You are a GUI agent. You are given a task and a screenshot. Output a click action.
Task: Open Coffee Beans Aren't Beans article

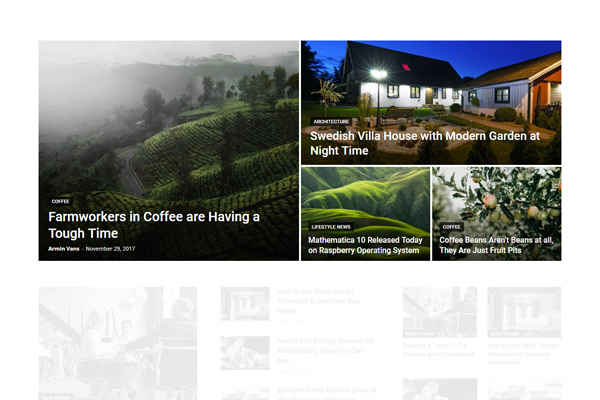pos(496,245)
